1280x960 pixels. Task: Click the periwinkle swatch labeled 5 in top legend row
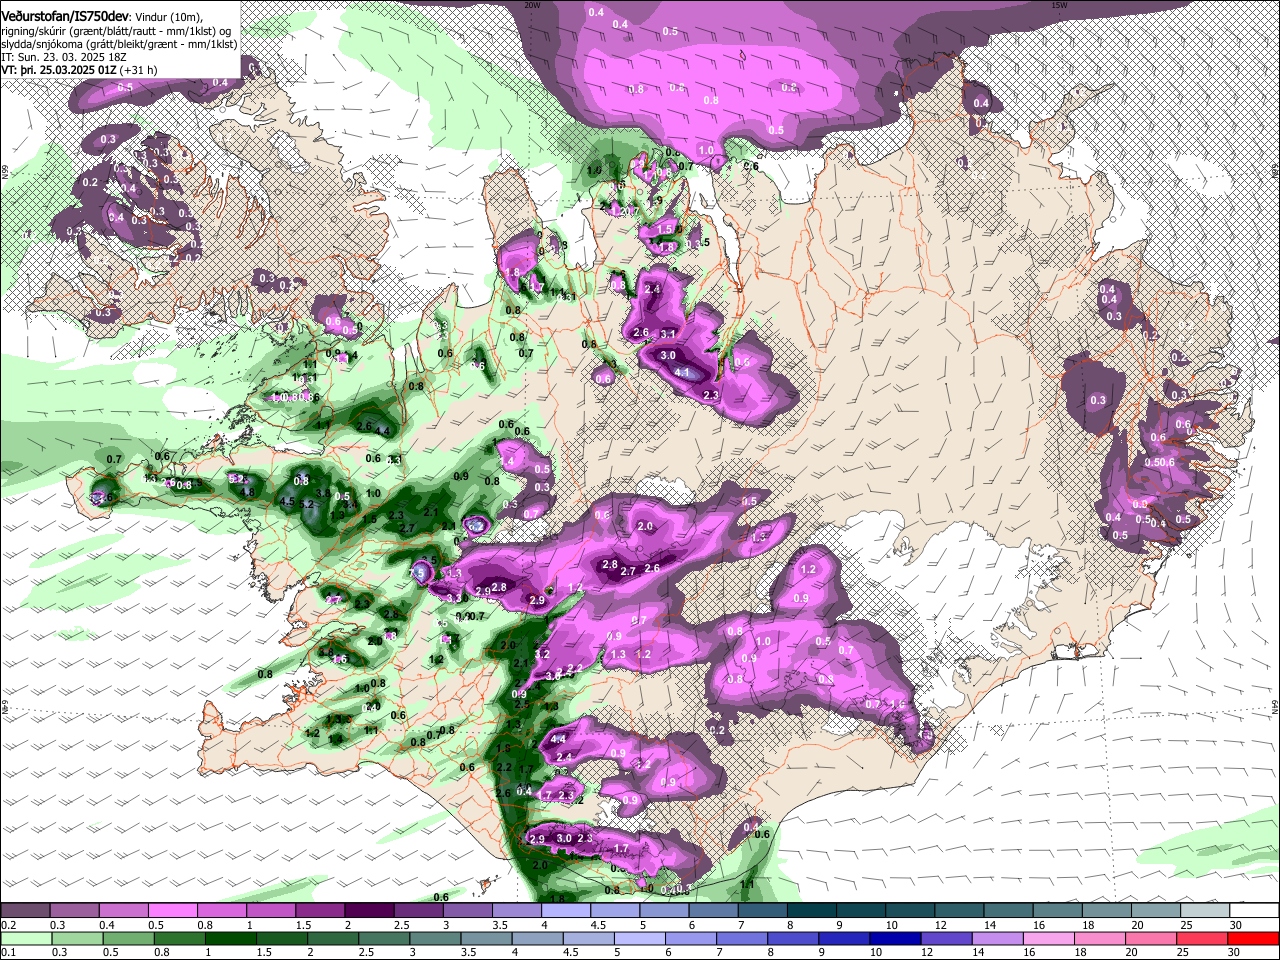pyautogui.click(x=664, y=910)
